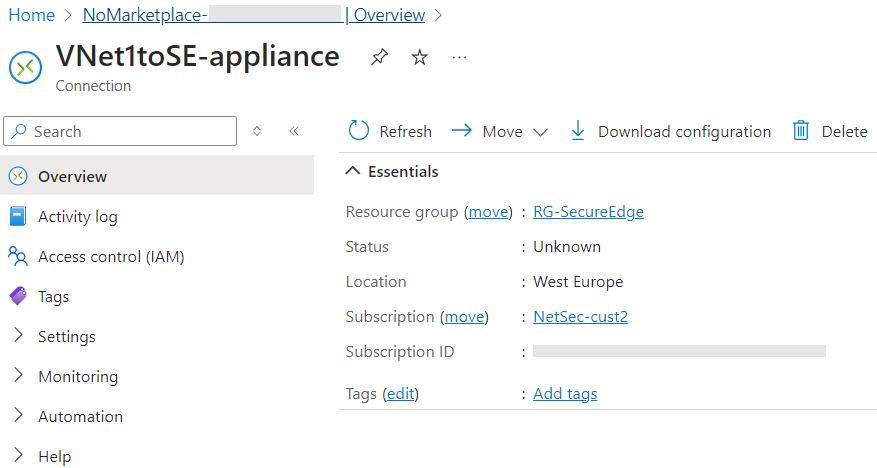877x468 pixels.
Task: Collapse the sidebar using double chevron
Action: [294, 131]
